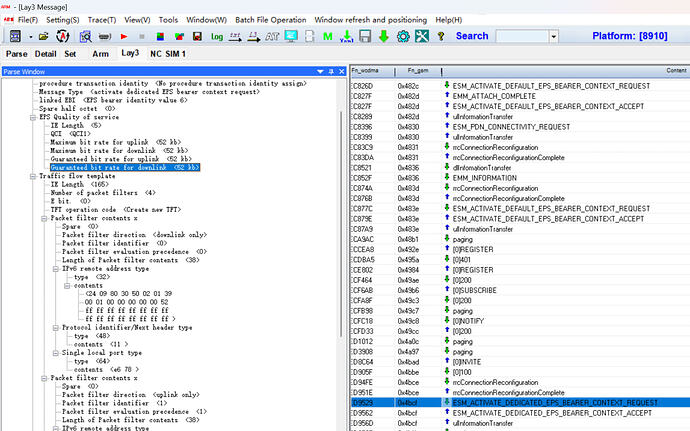
Task: Switch to the Parse tab
Action: coord(17,54)
